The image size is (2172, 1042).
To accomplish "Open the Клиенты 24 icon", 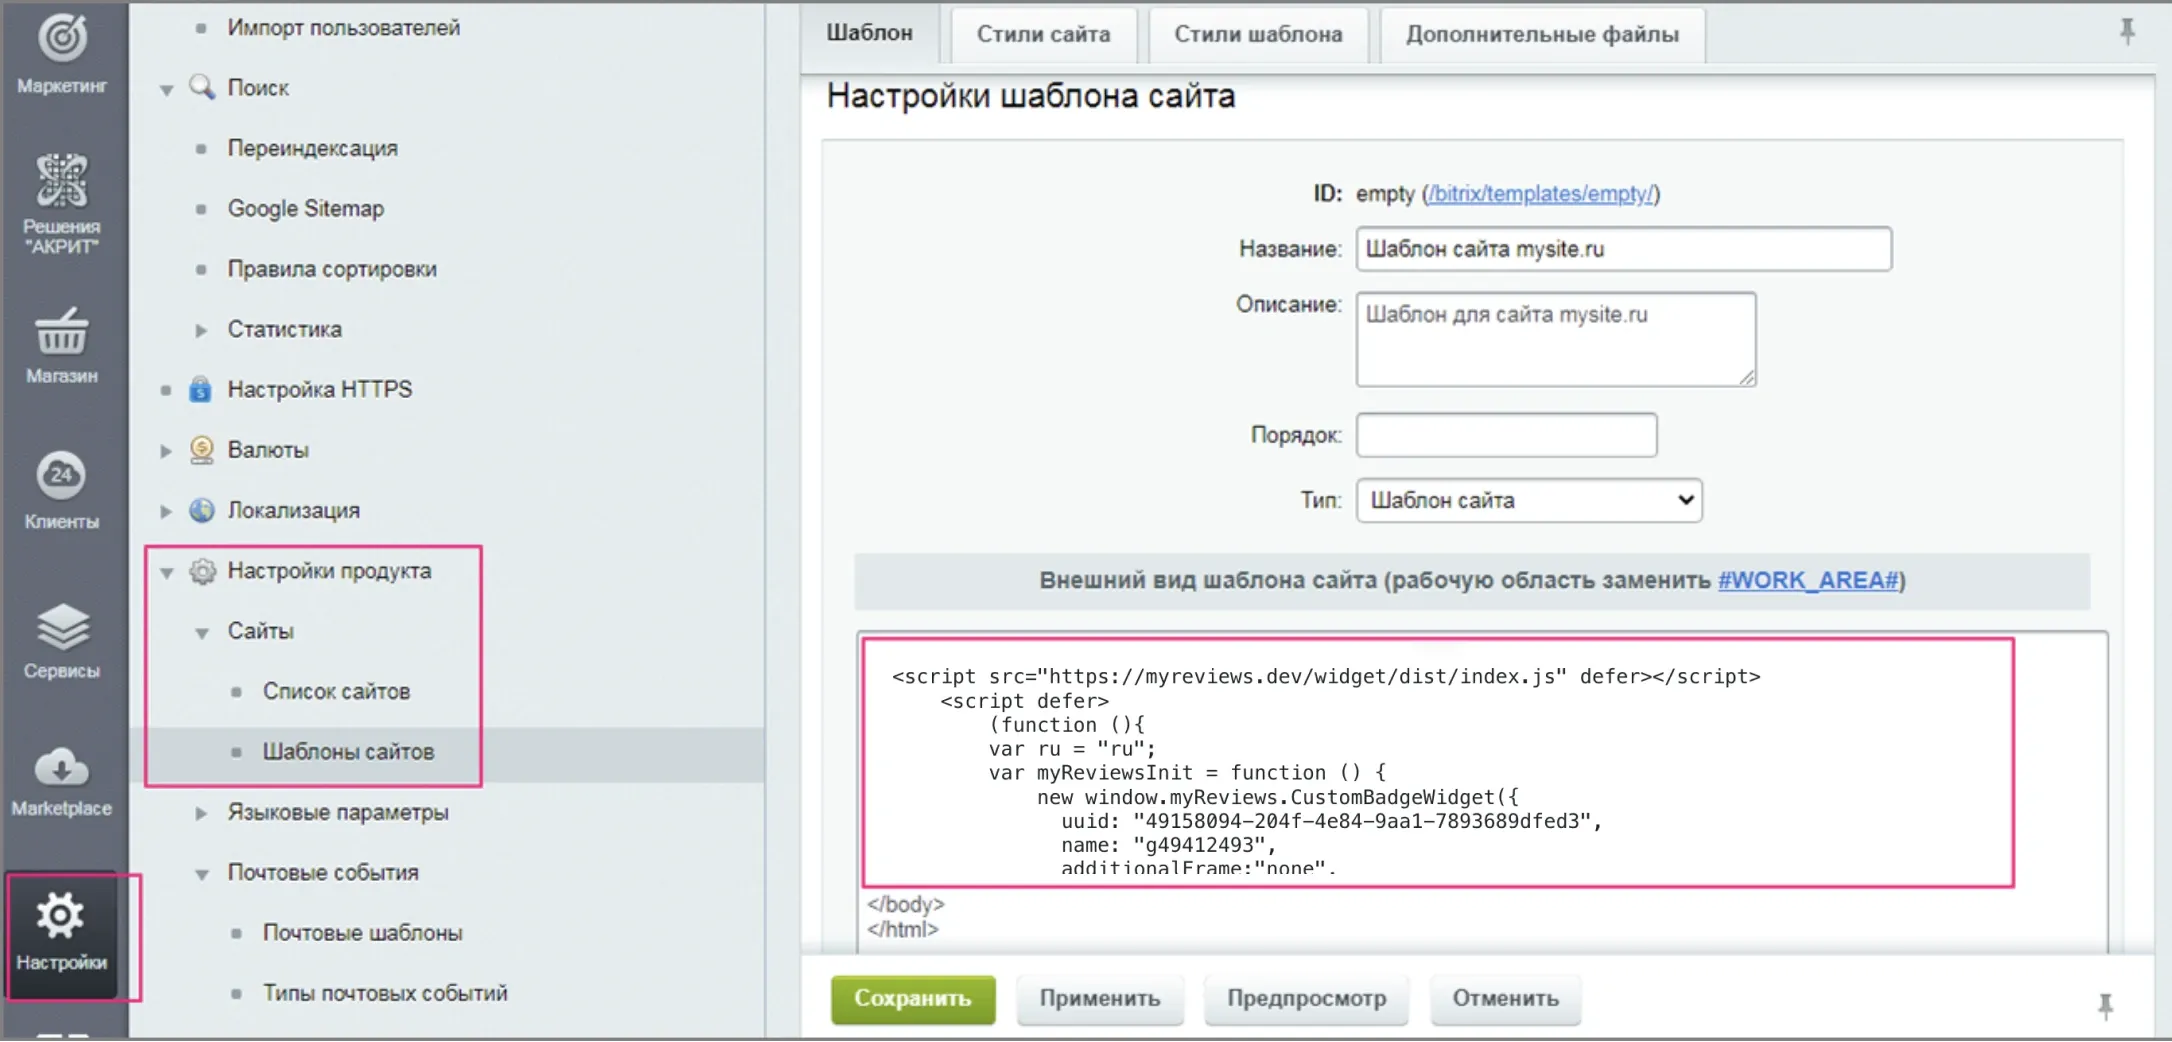I will tap(62, 475).
